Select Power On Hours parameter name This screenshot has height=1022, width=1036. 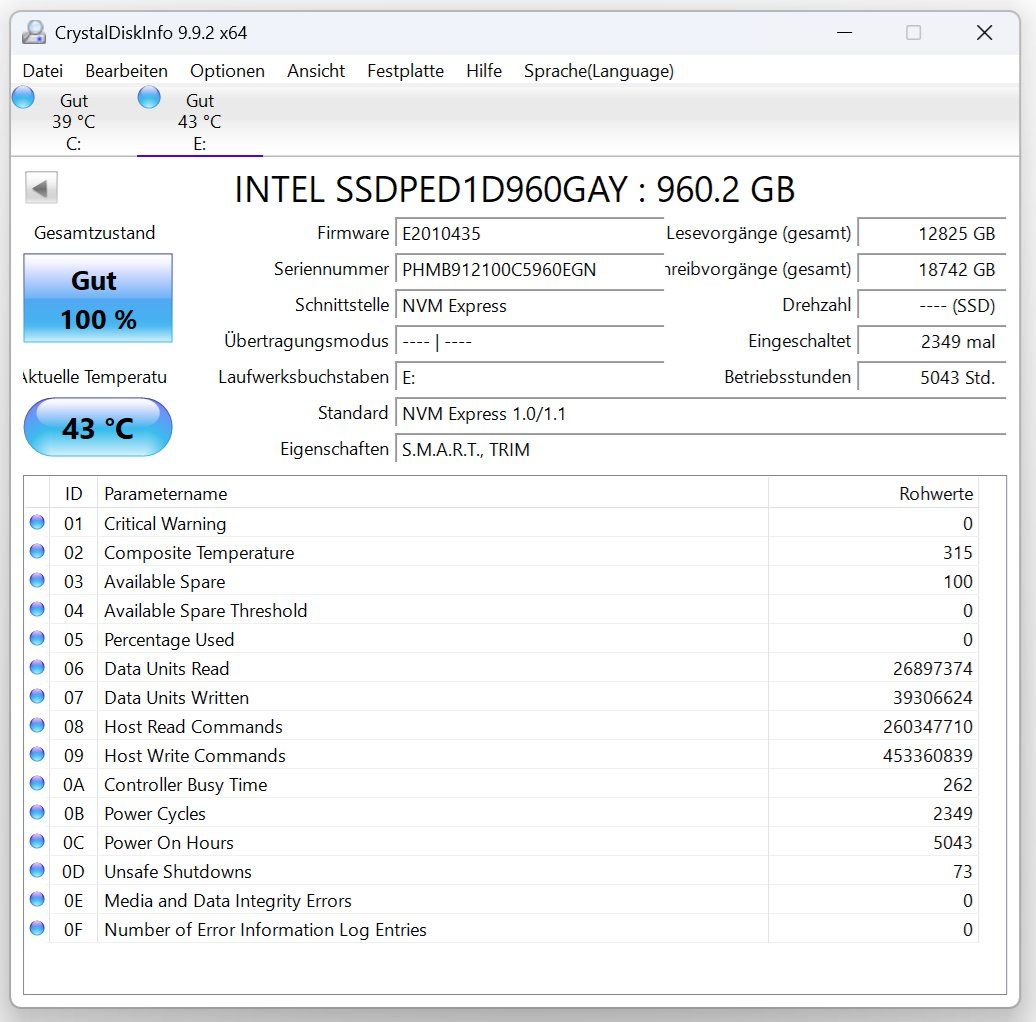[x=168, y=842]
